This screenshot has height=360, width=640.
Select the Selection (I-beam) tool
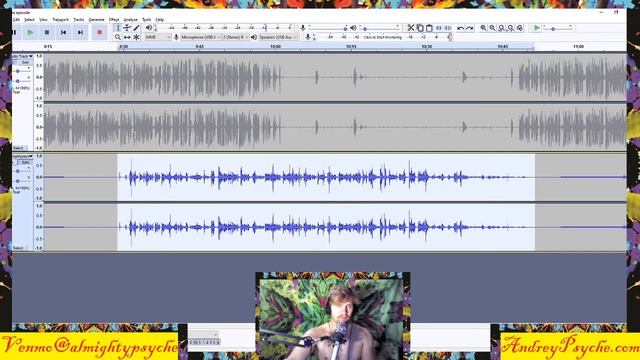pos(118,28)
